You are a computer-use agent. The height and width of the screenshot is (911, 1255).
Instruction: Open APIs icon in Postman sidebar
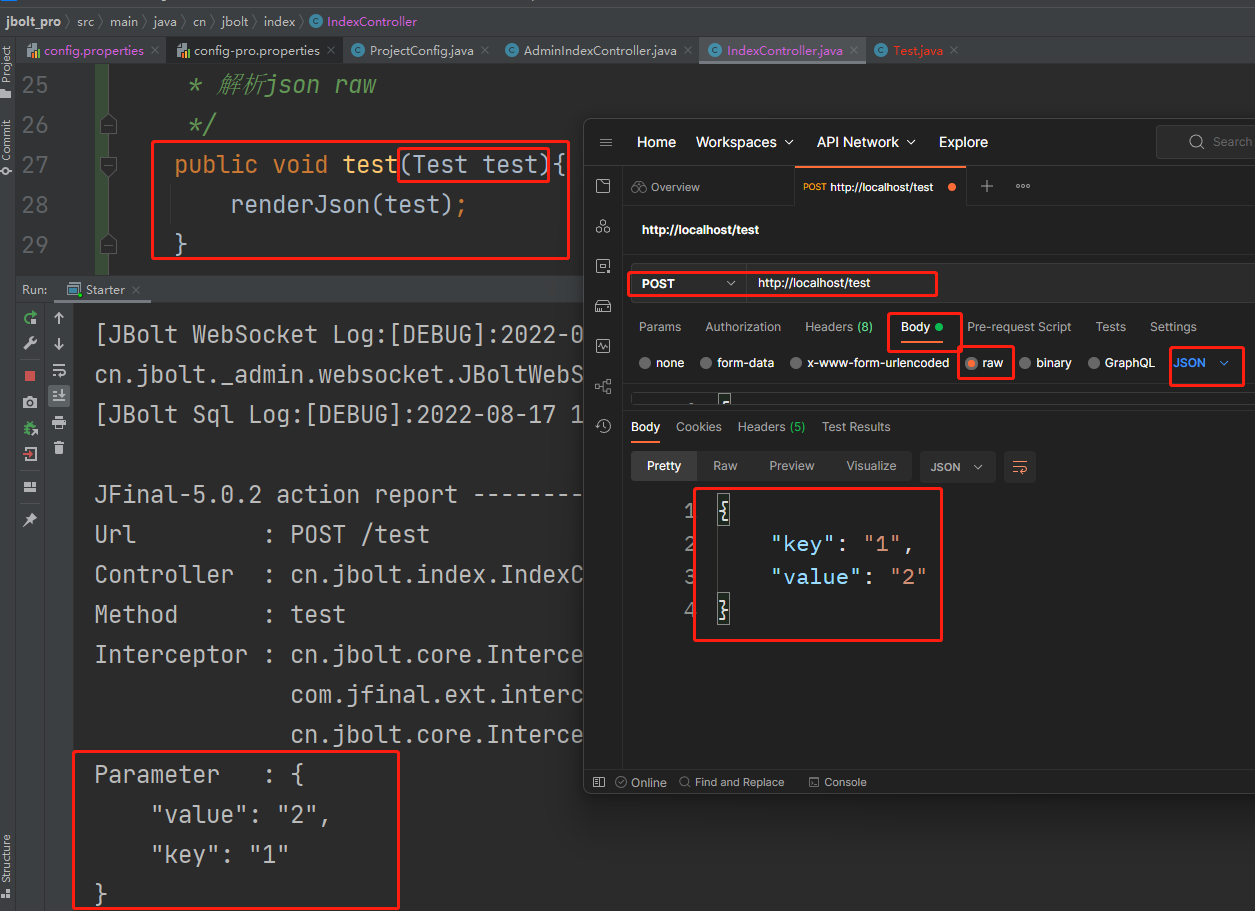(603, 227)
